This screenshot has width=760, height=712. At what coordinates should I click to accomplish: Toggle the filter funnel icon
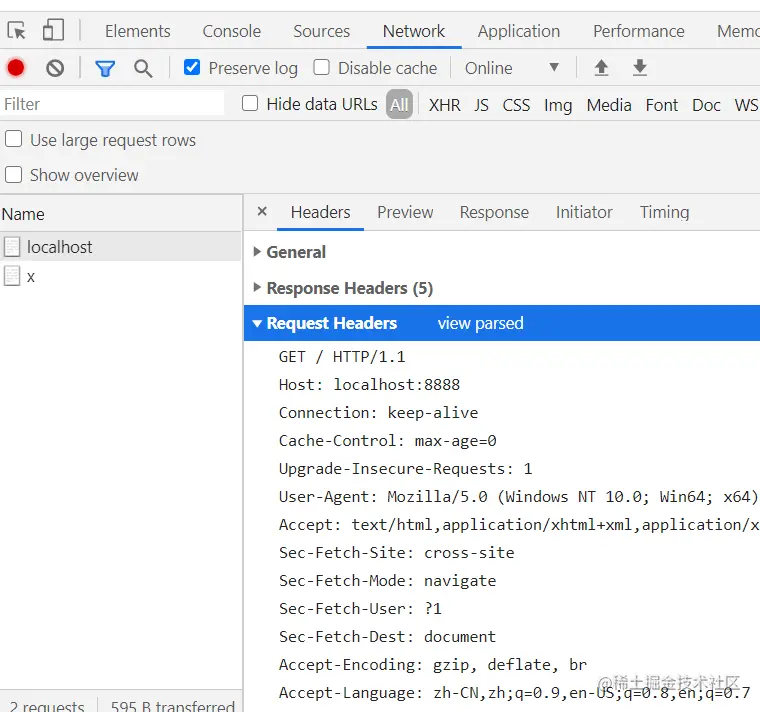point(105,69)
